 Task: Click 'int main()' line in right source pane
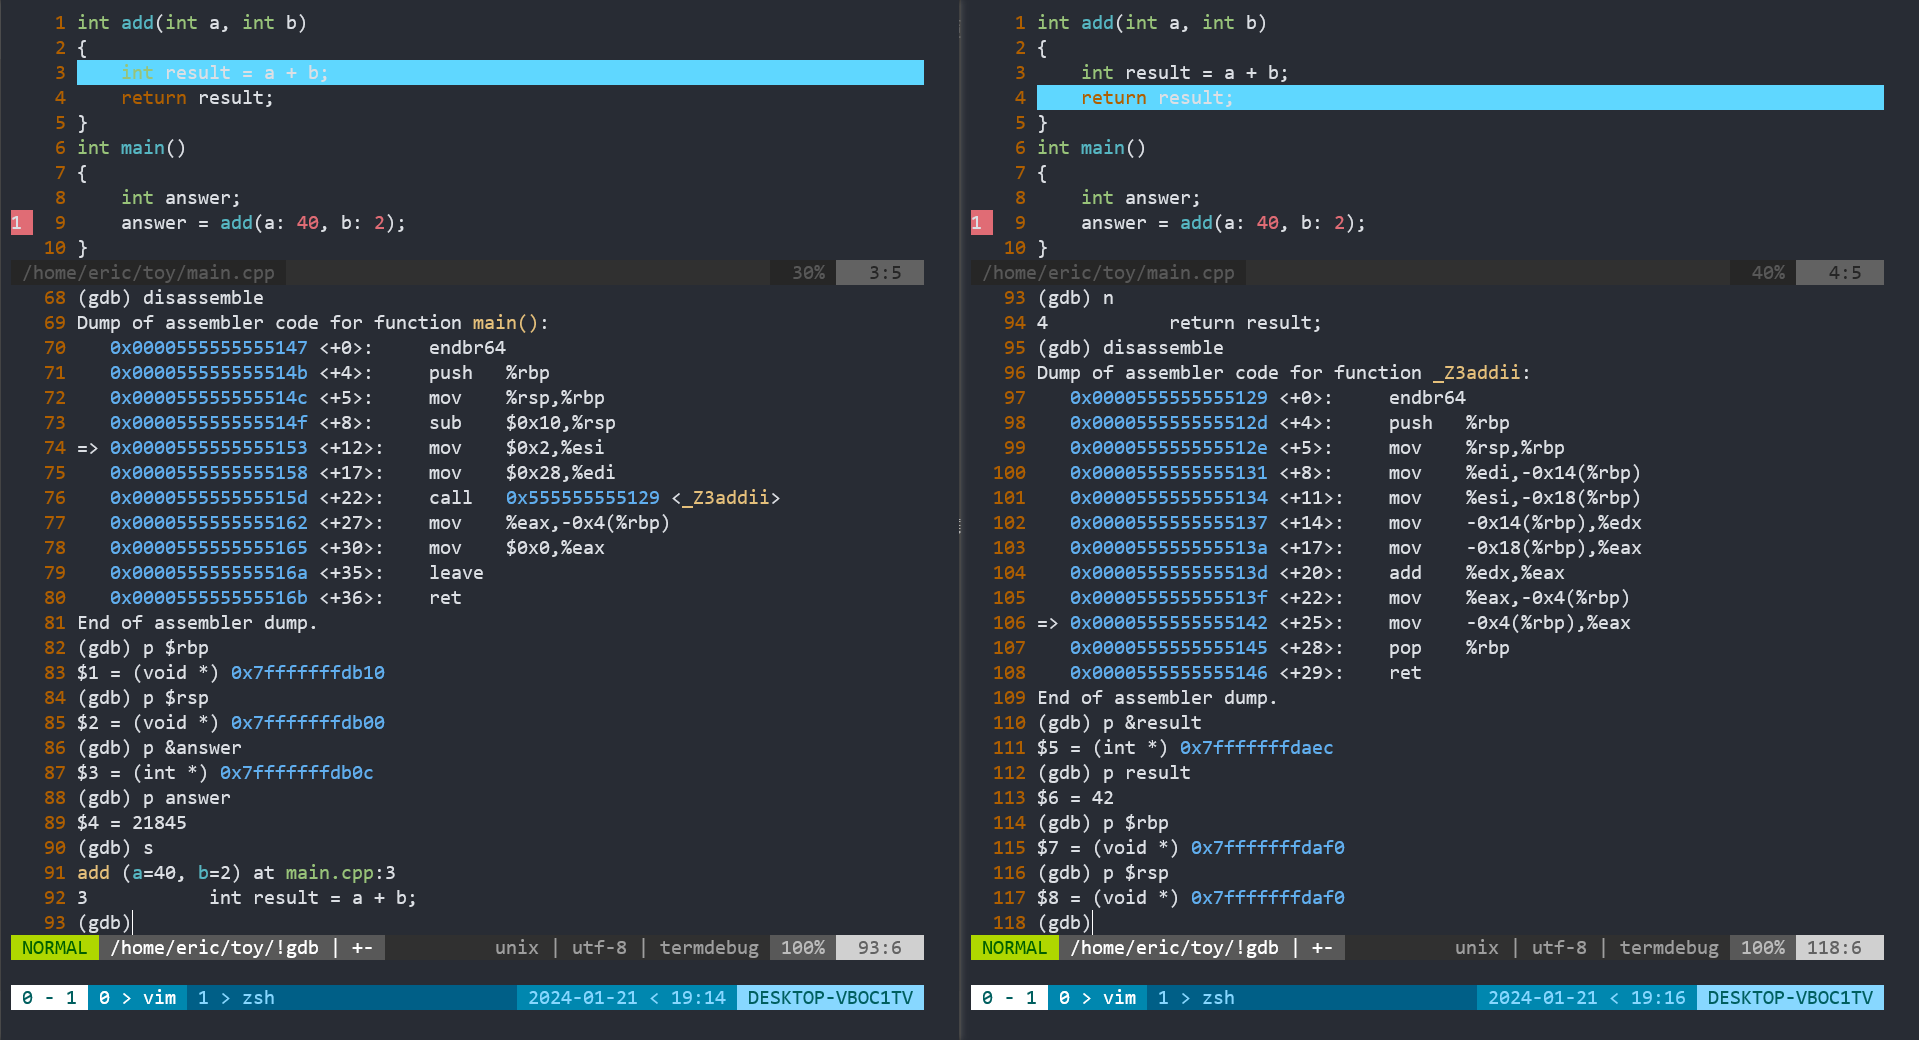point(1092,148)
